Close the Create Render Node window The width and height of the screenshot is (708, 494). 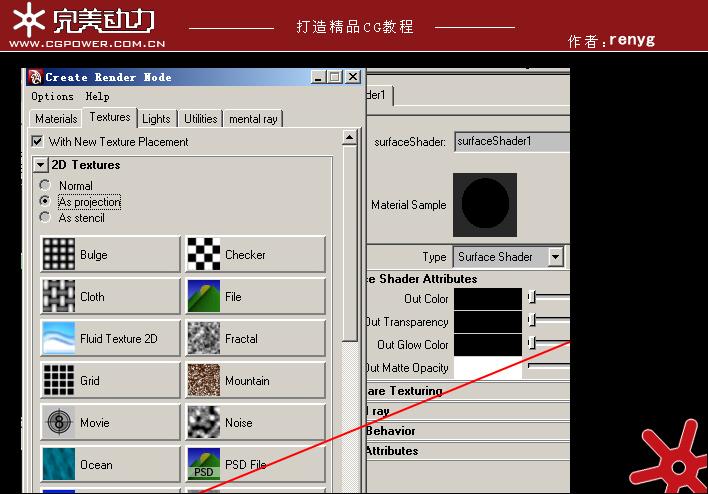coord(353,77)
